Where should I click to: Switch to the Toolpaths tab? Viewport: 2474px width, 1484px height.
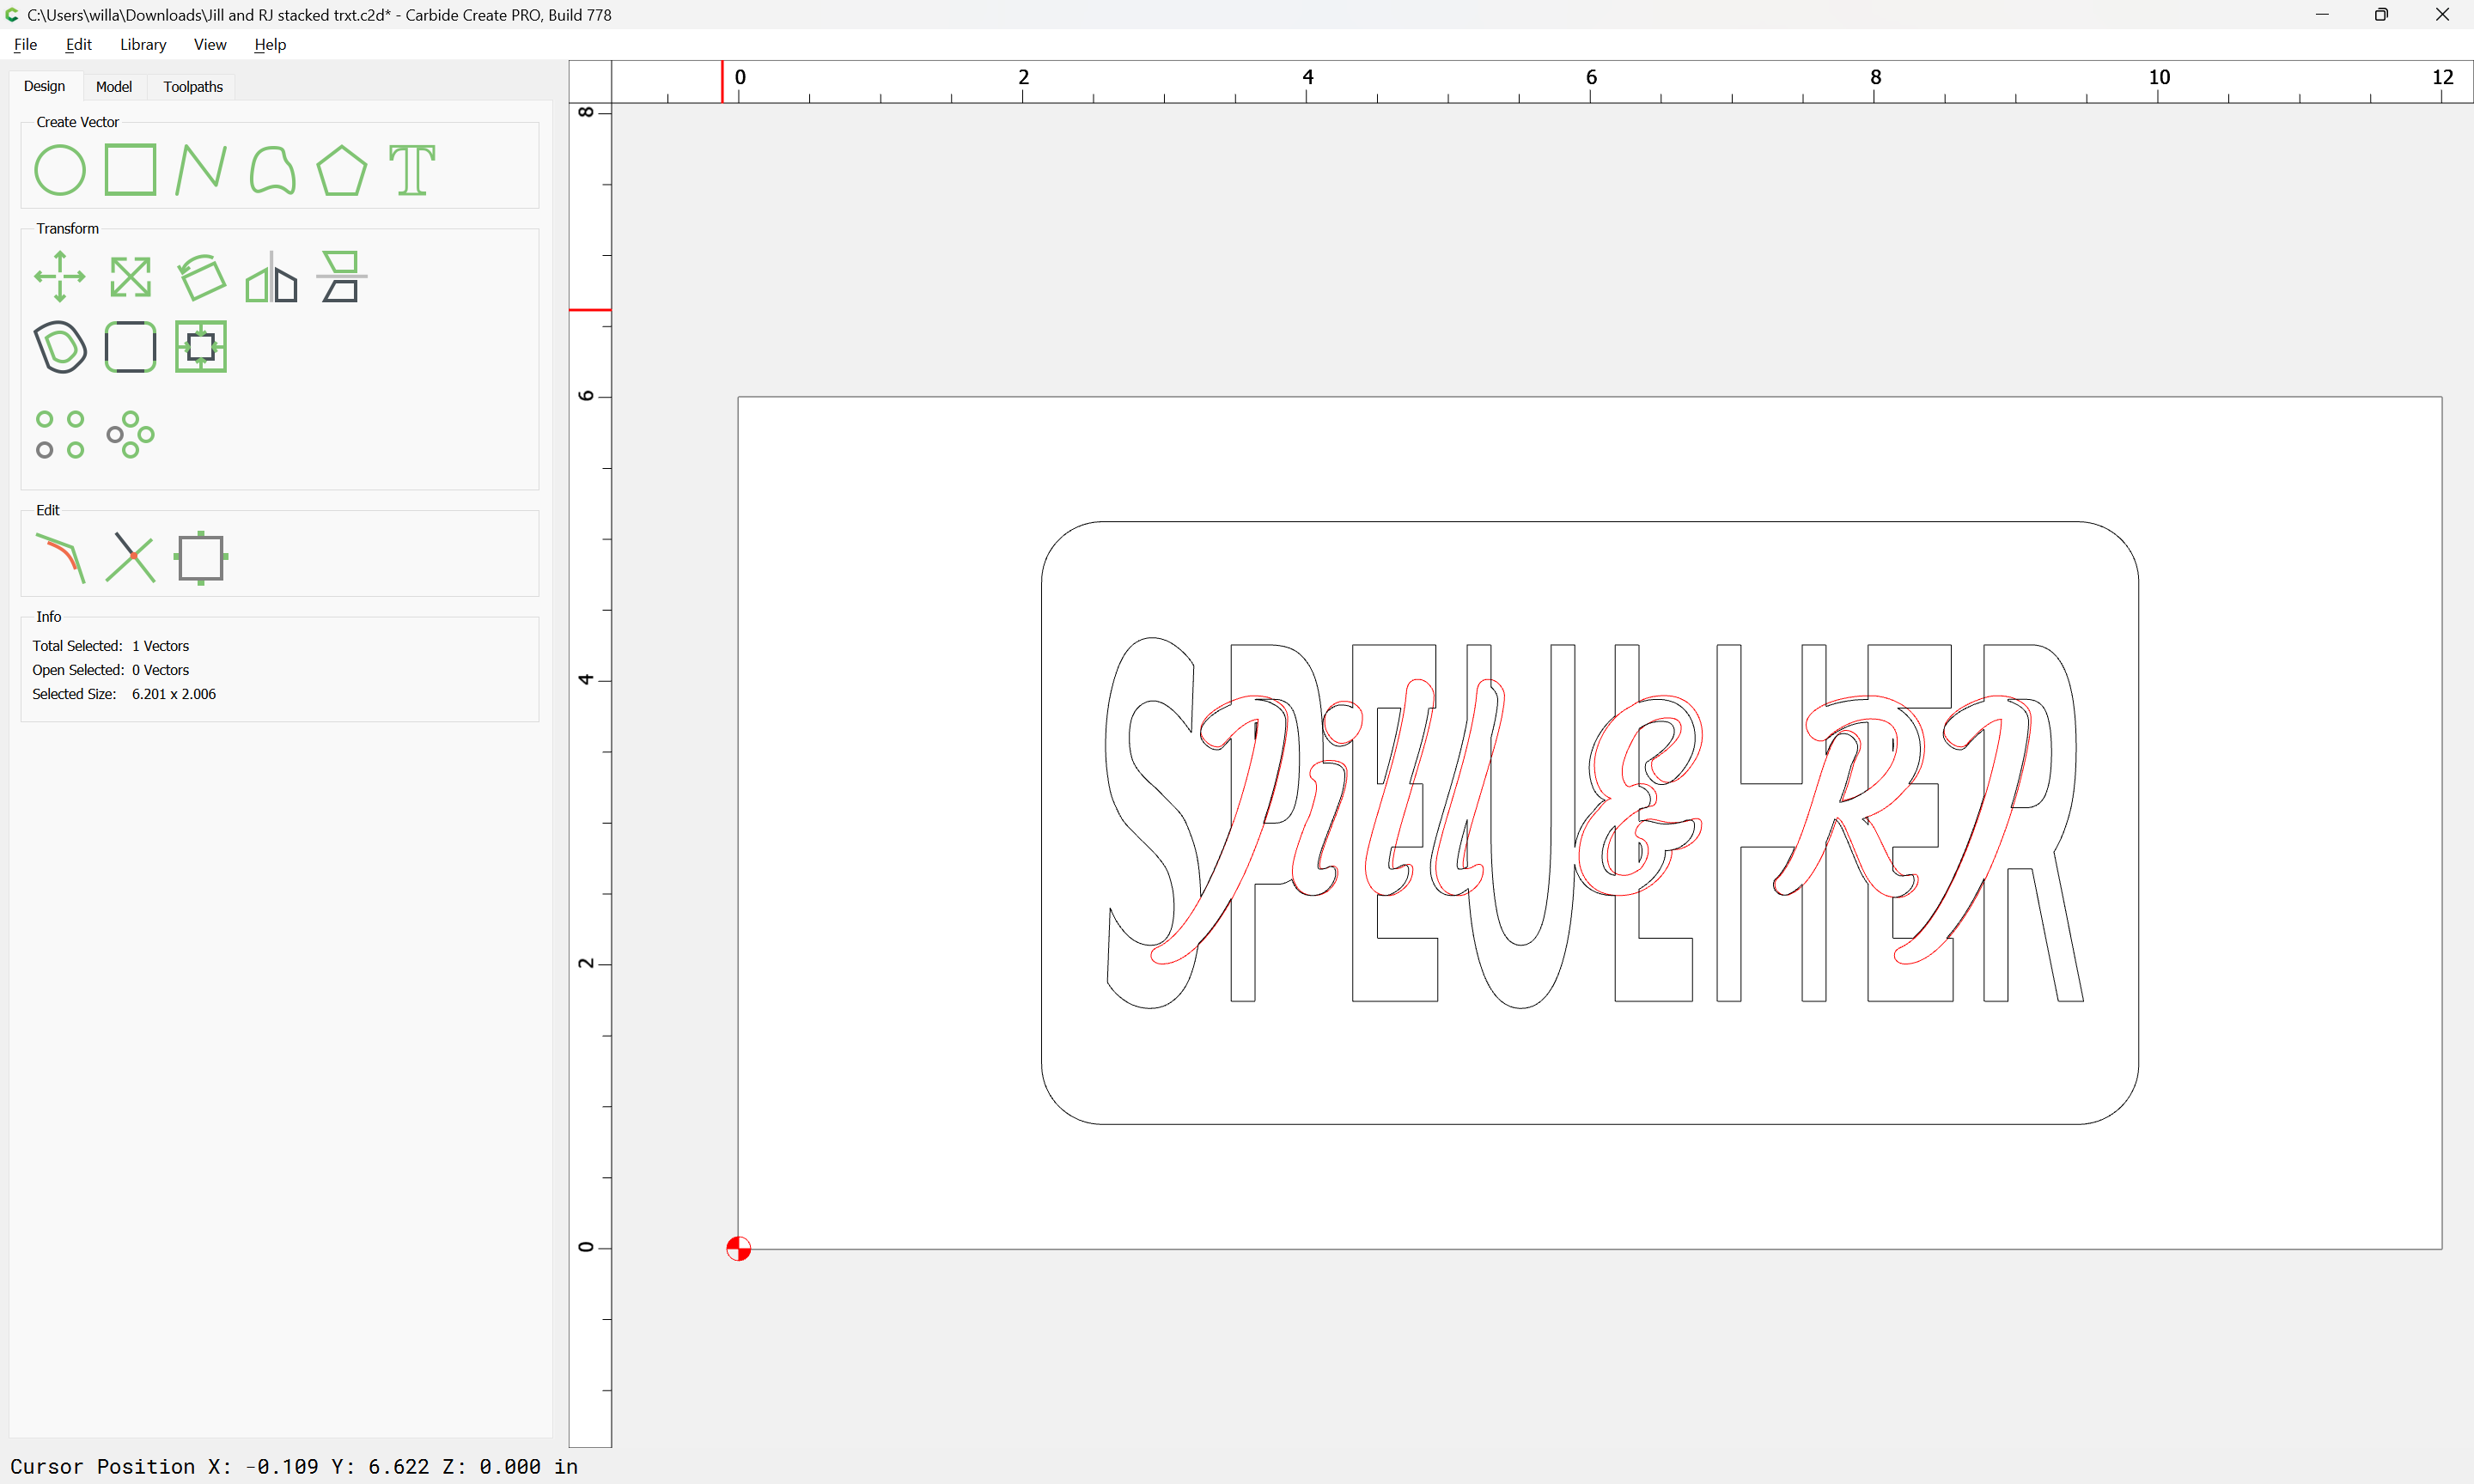[x=193, y=87]
